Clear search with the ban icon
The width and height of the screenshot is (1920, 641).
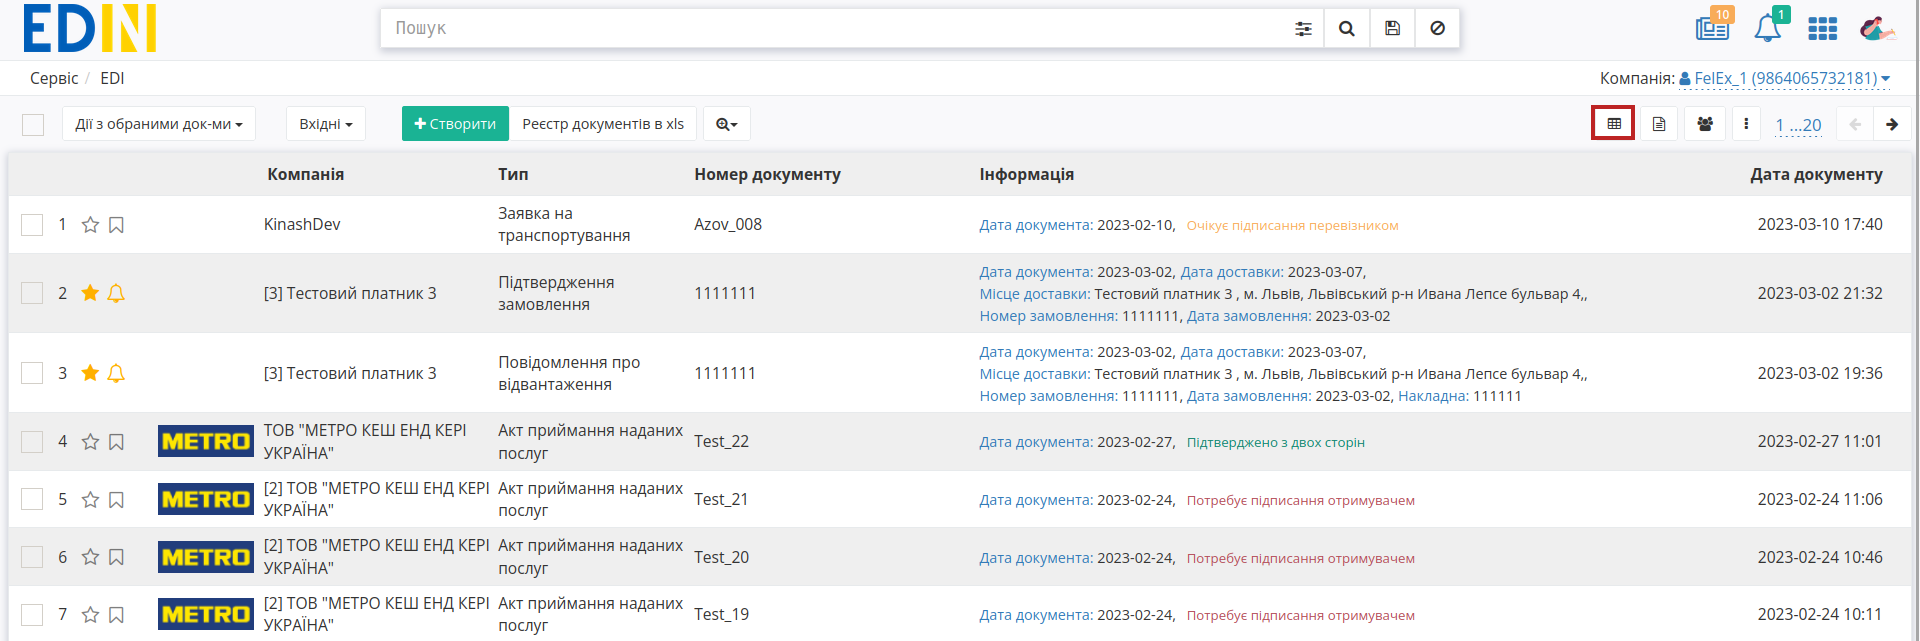[x=1437, y=29]
